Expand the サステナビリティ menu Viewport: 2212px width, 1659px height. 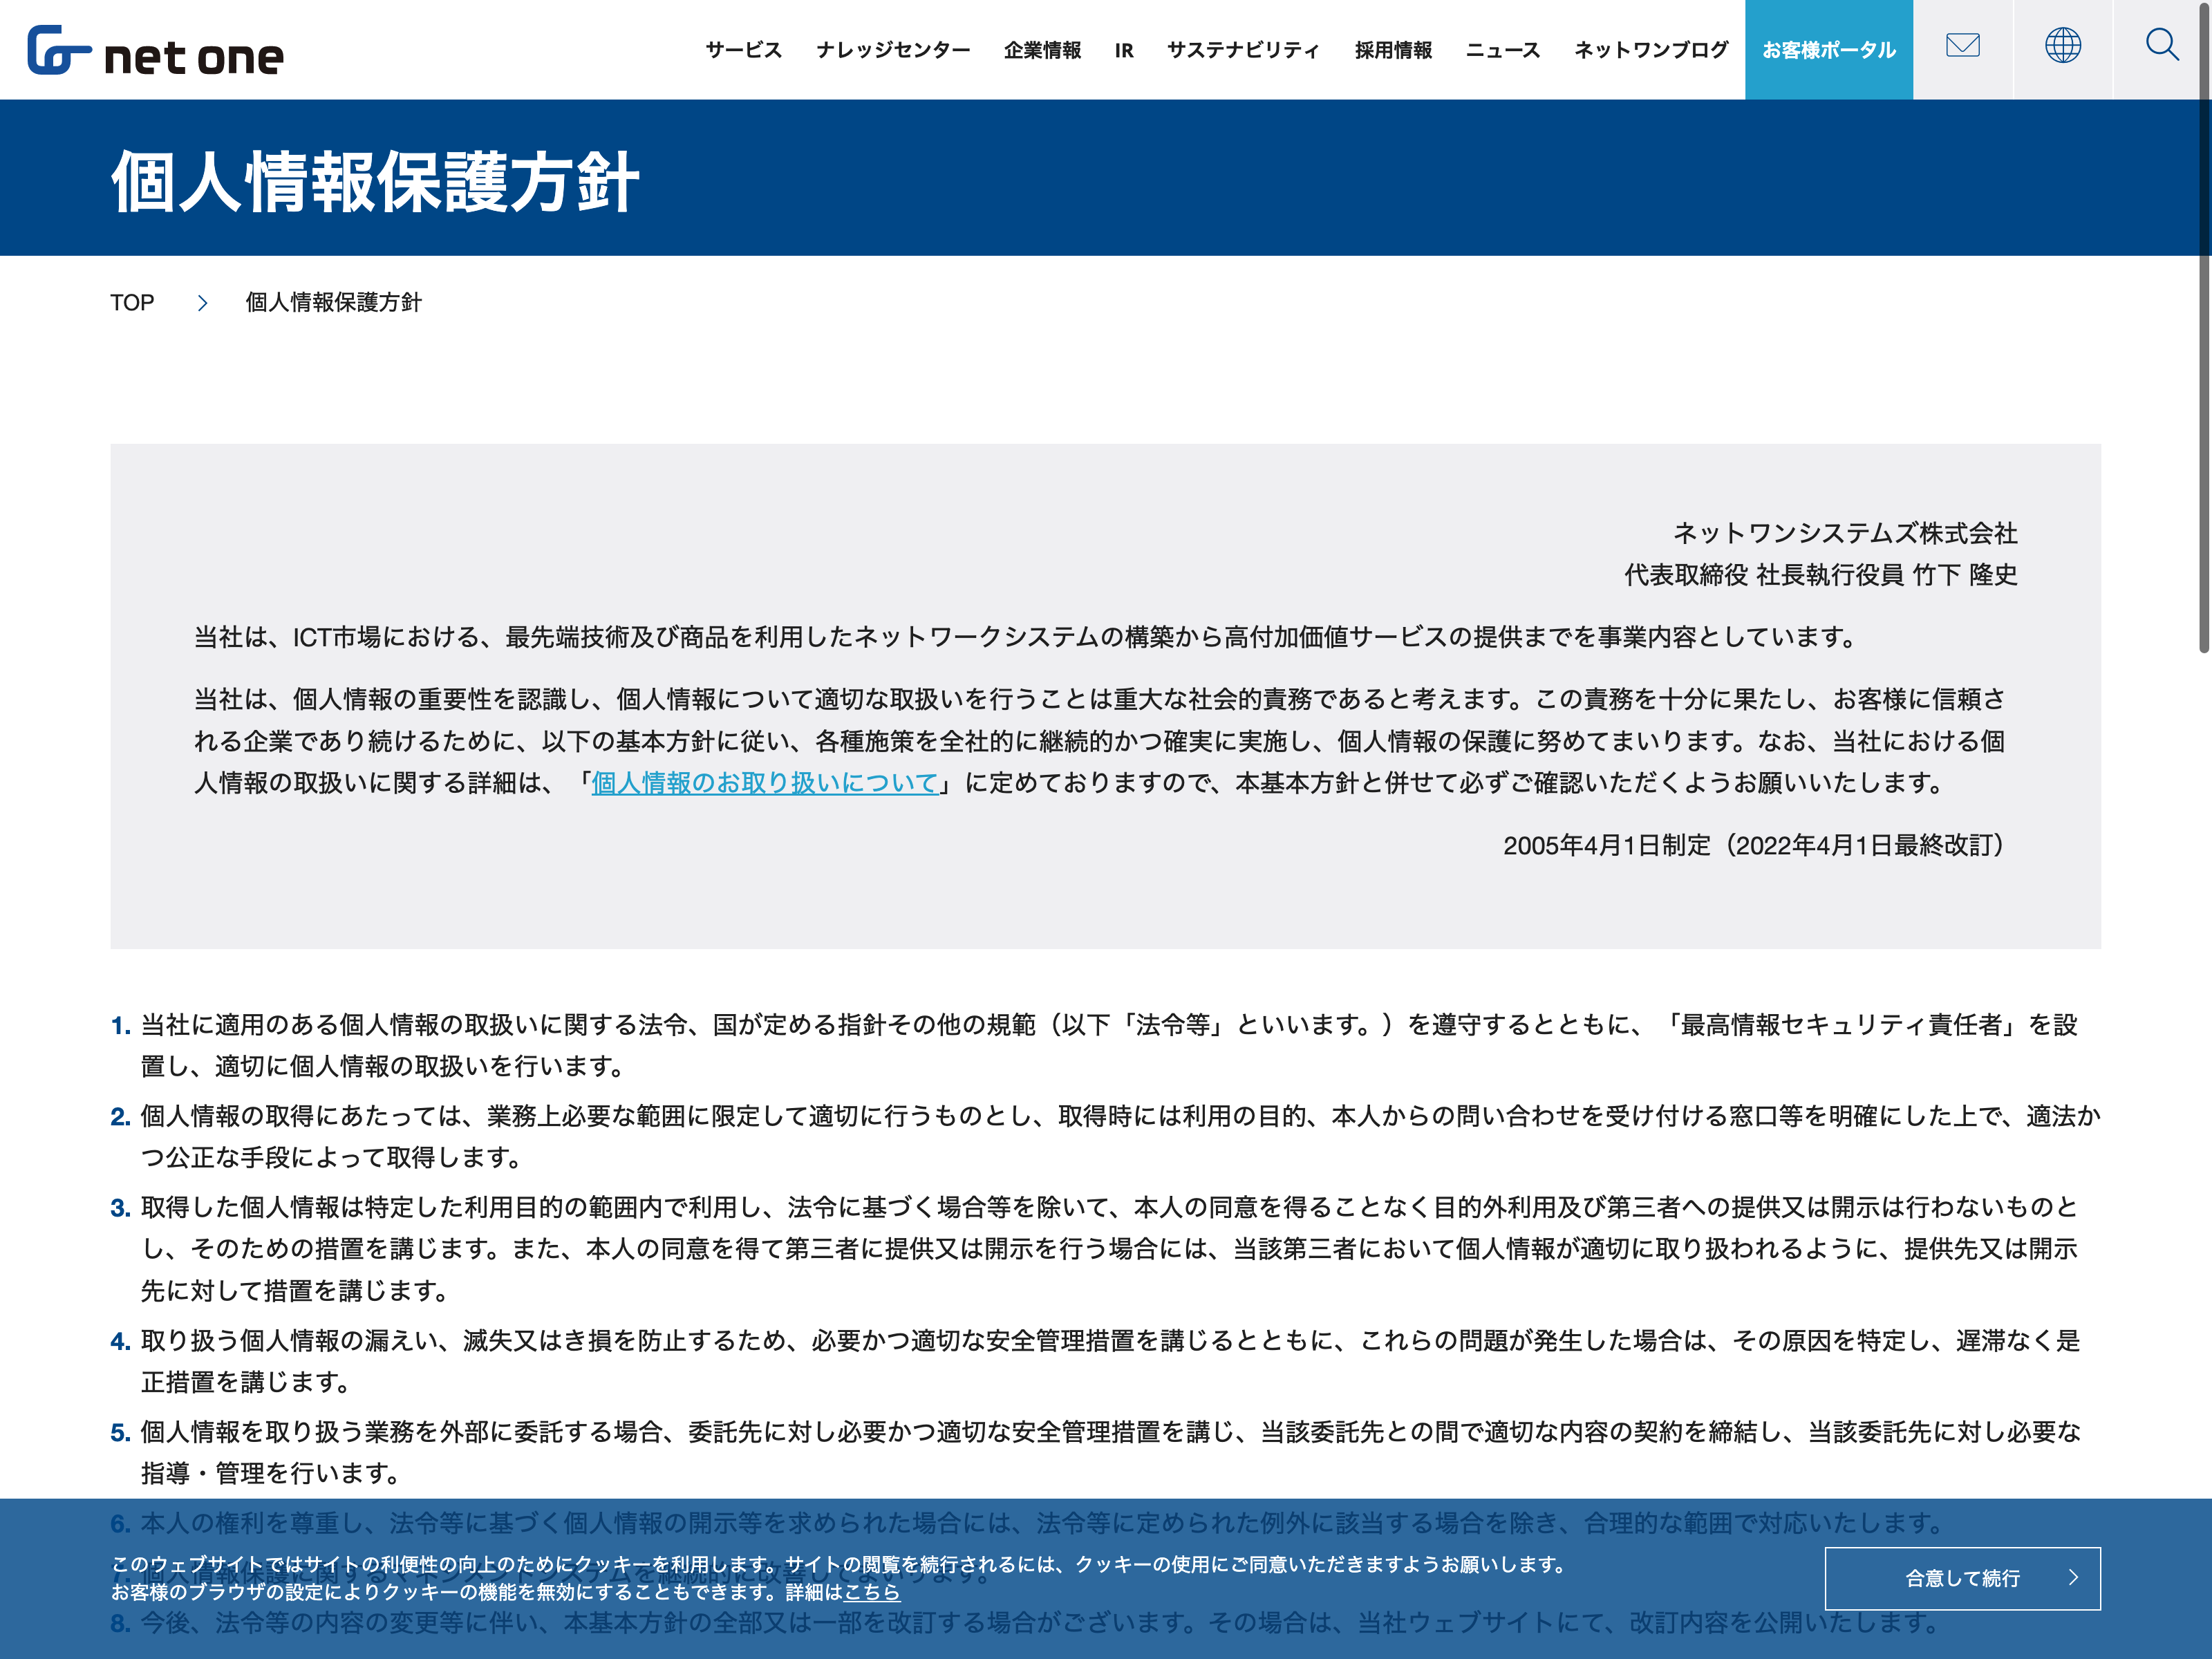pos(1243,50)
